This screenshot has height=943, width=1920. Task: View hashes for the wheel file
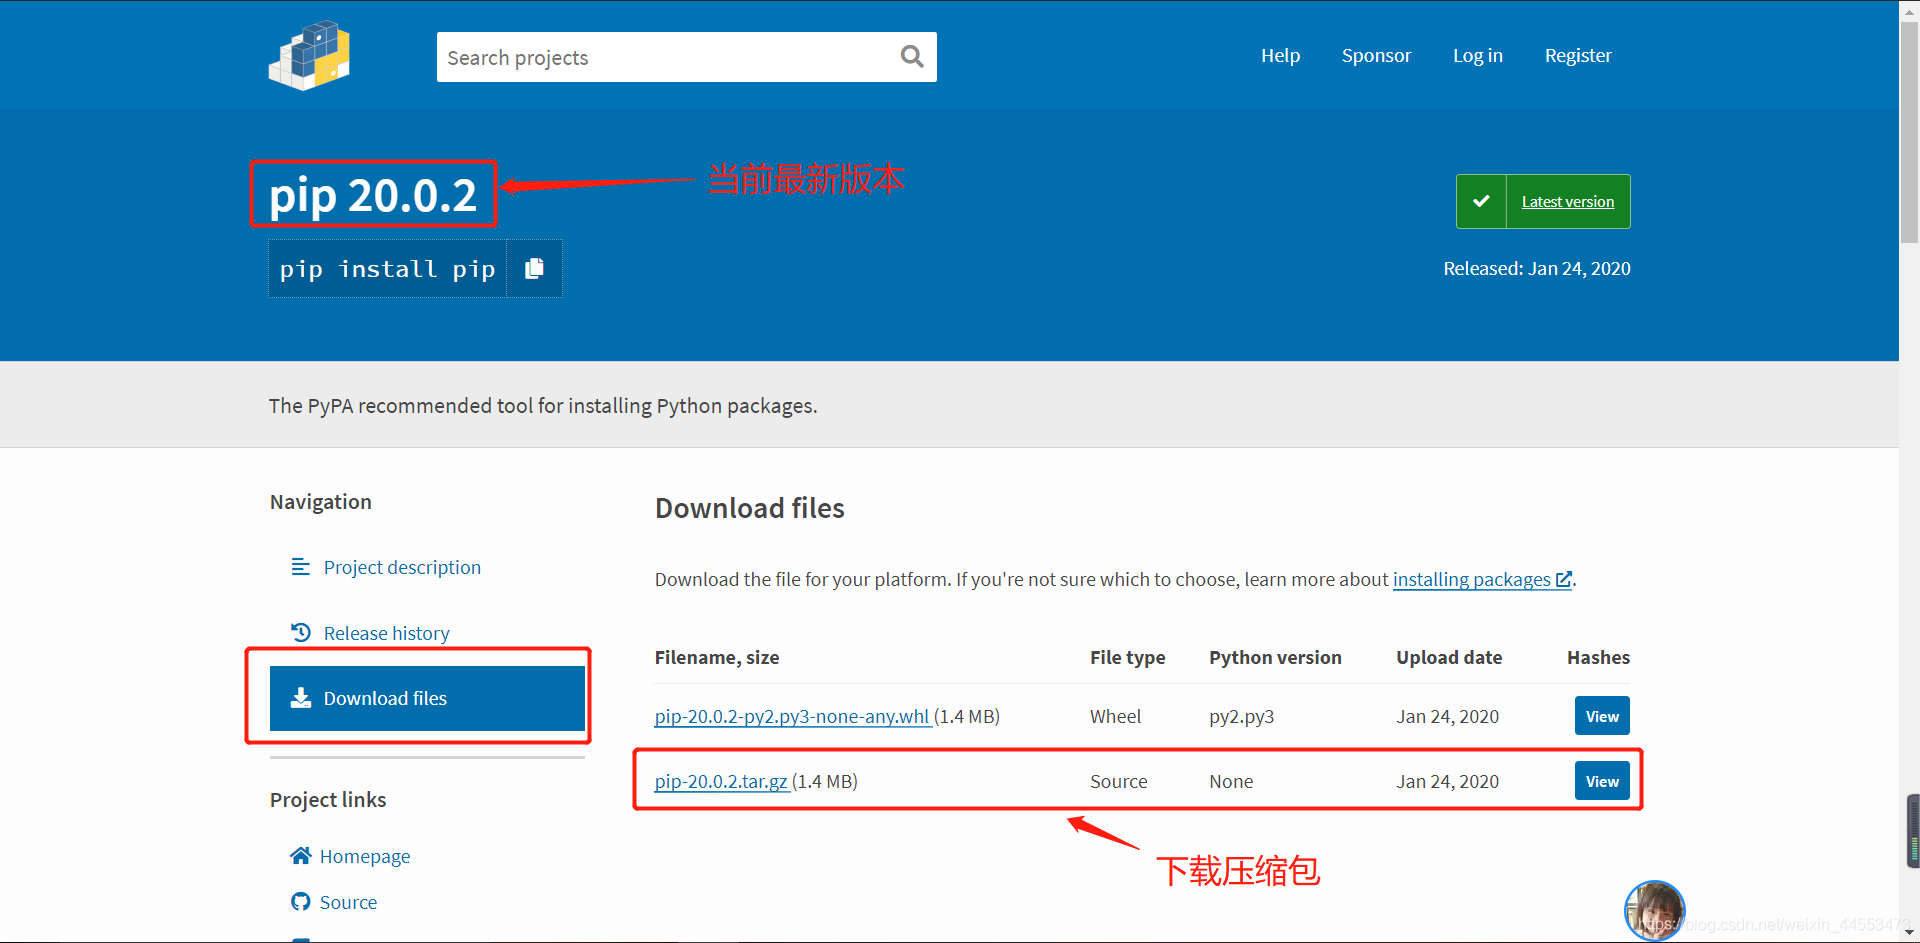[1602, 716]
